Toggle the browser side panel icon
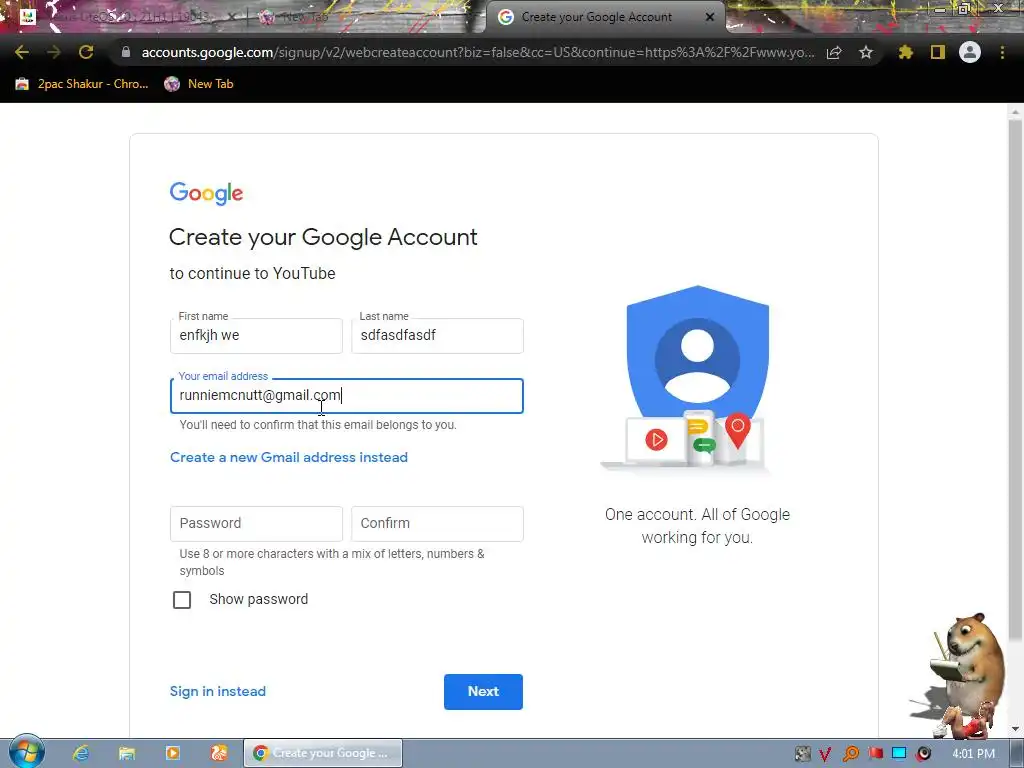The width and height of the screenshot is (1024, 768). [x=938, y=52]
